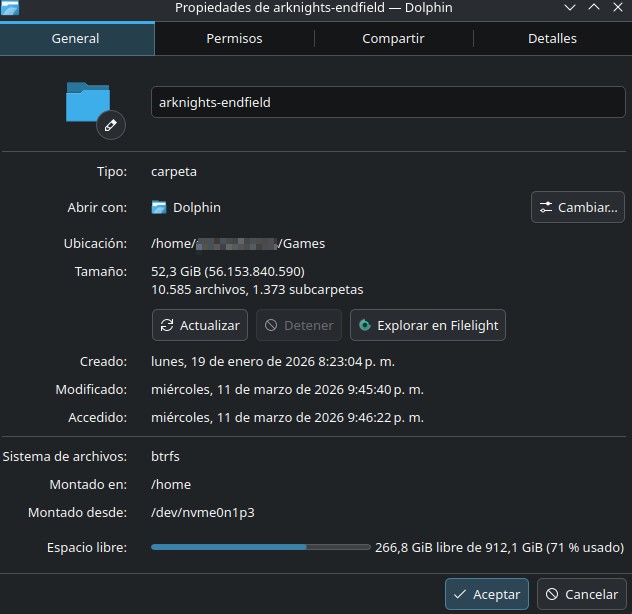Click the blue folder thumbnail
632x614 pixels.
click(87, 102)
